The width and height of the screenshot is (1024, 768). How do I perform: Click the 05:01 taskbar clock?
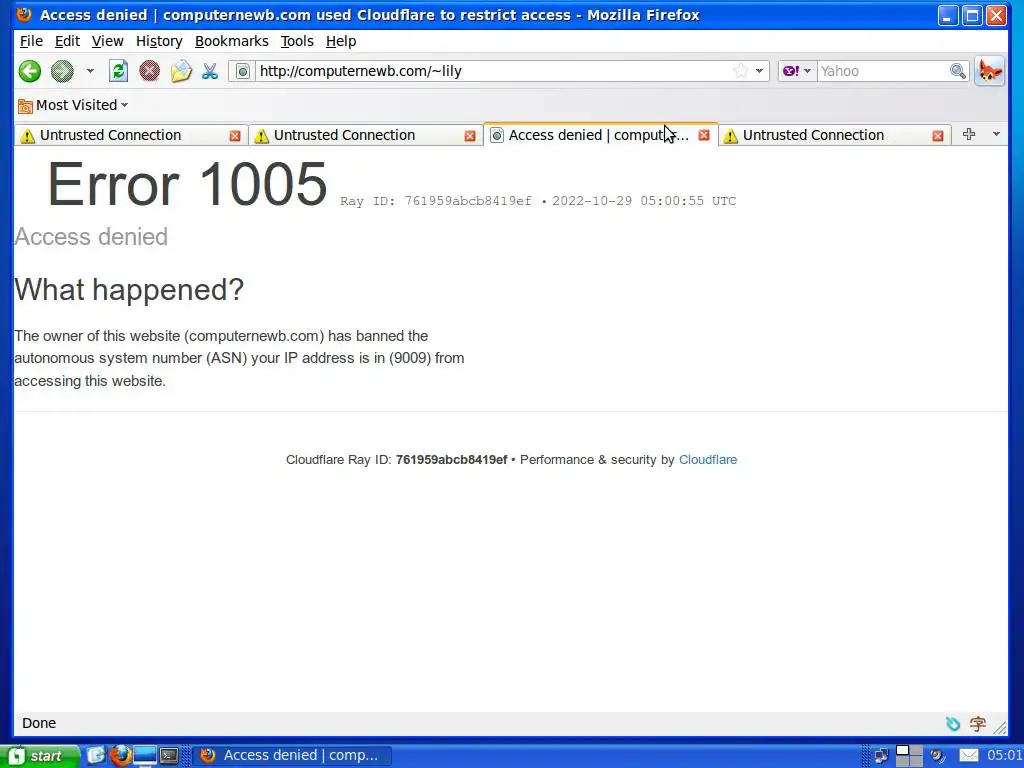pyautogui.click(x=1004, y=756)
